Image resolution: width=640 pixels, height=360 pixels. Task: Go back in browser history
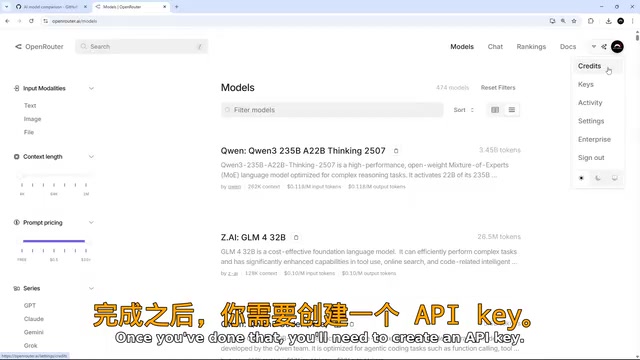pyautogui.click(x=7, y=21)
